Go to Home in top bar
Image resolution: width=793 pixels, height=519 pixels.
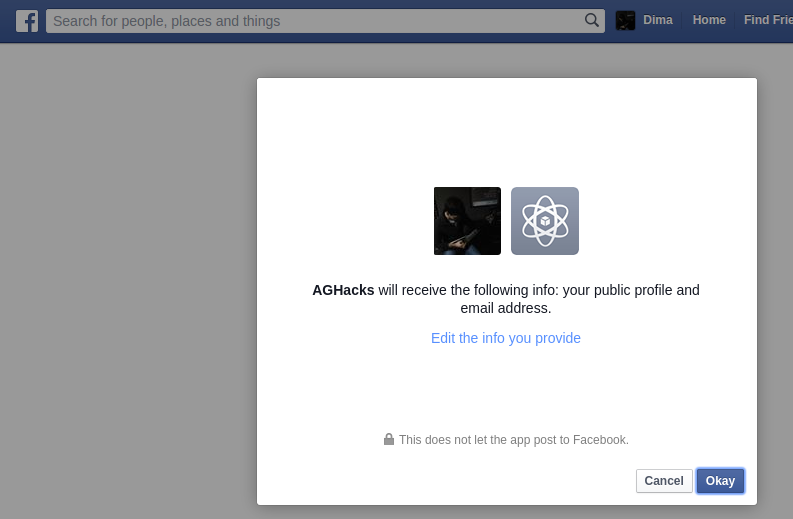coord(709,20)
